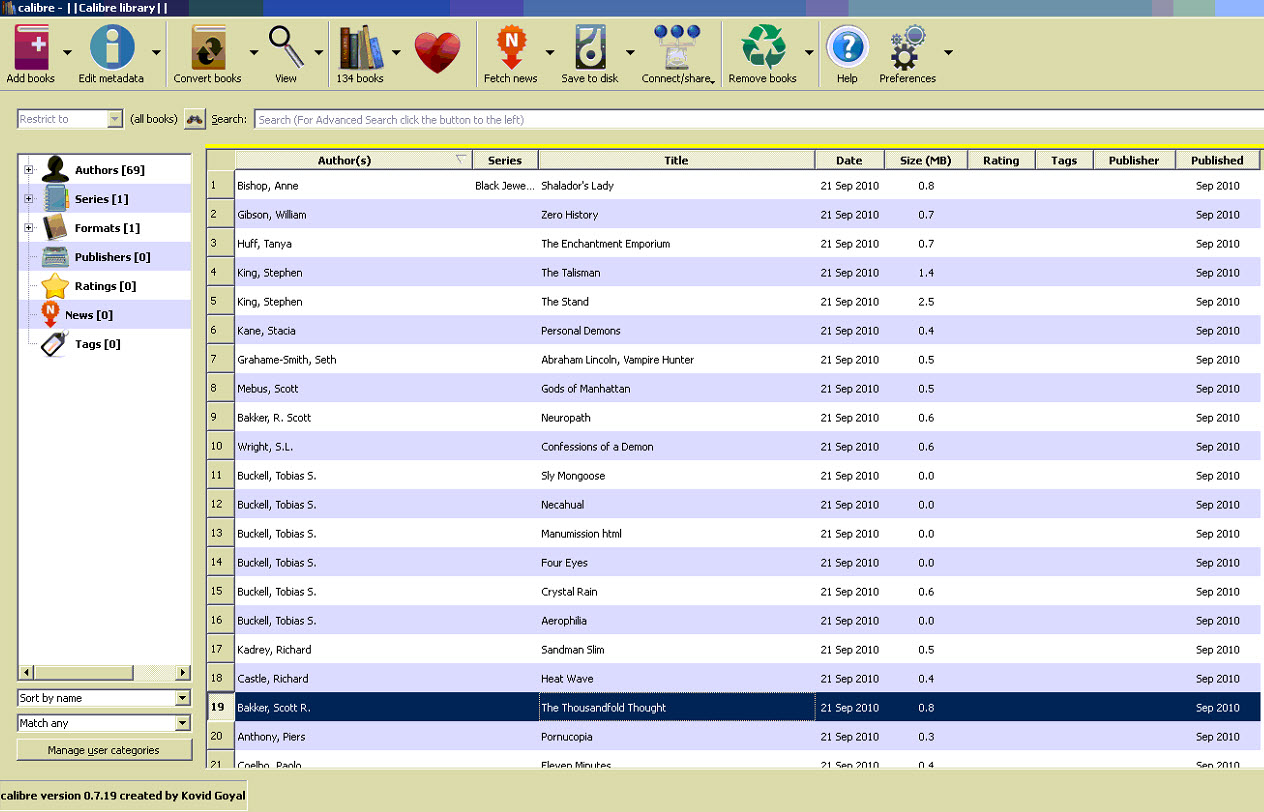1264x812 pixels.
Task: Click the Fetch news icon
Action: click(x=511, y=47)
